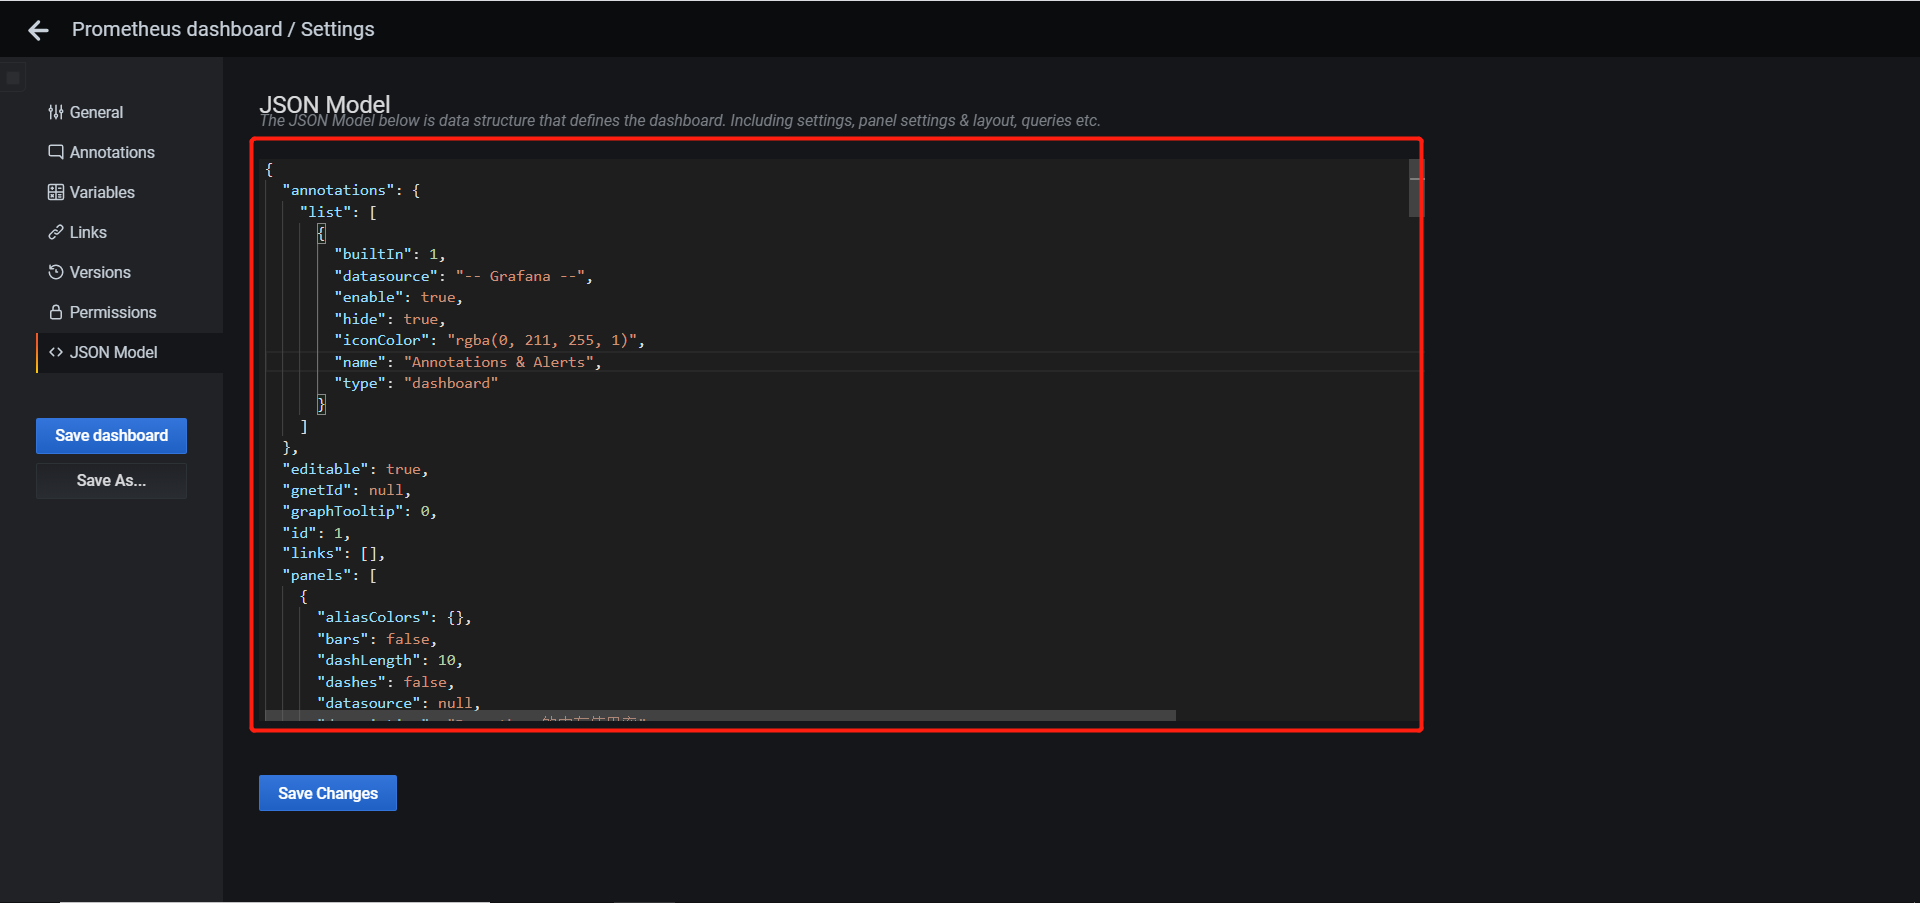
Task: Click the JSON Model code icon
Action: click(56, 352)
